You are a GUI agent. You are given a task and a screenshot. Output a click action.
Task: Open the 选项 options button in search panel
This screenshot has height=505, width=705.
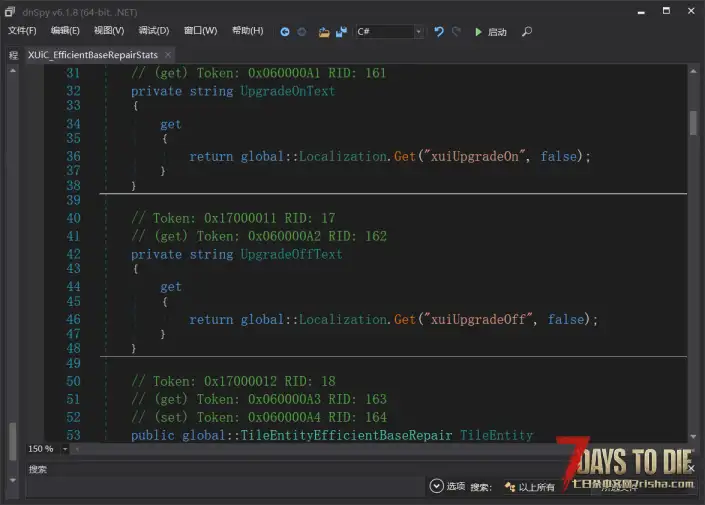pos(447,486)
